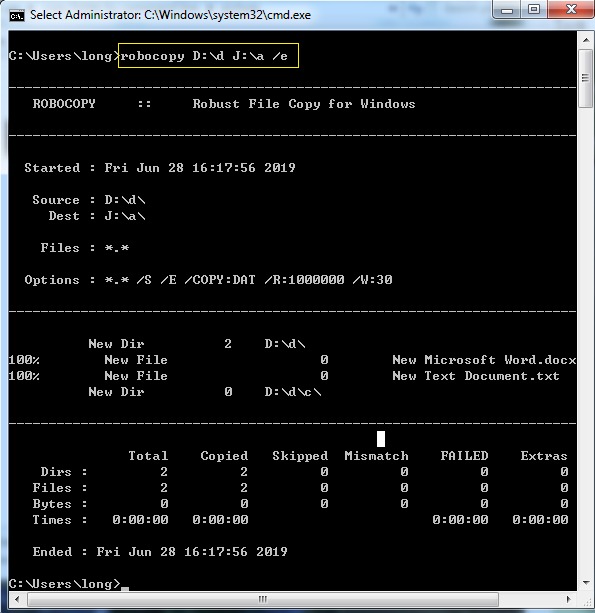
Task: Maximize the cmd.exe window
Action: click(x=534, y=9)
